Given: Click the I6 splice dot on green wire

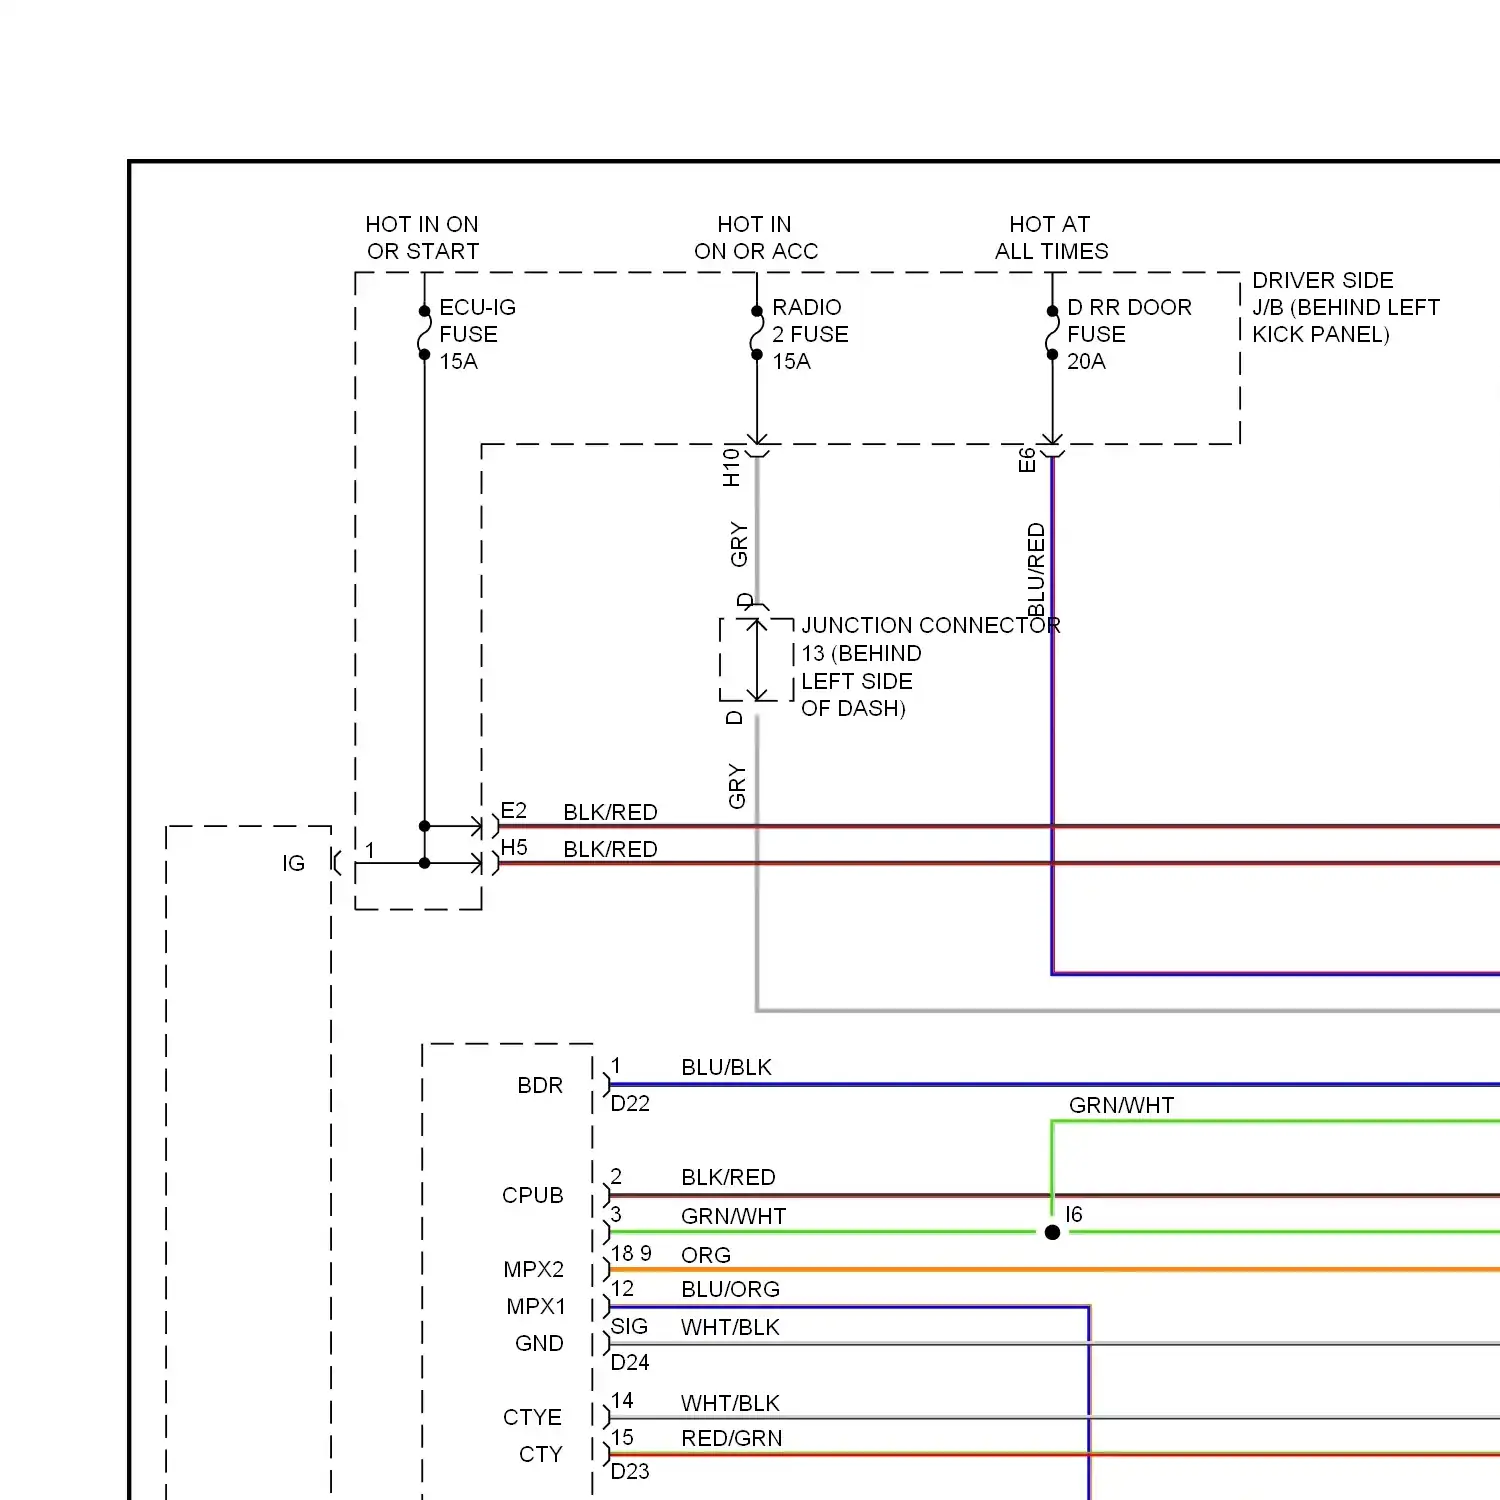Looking at the screenshot, I should (1052, 1232).
